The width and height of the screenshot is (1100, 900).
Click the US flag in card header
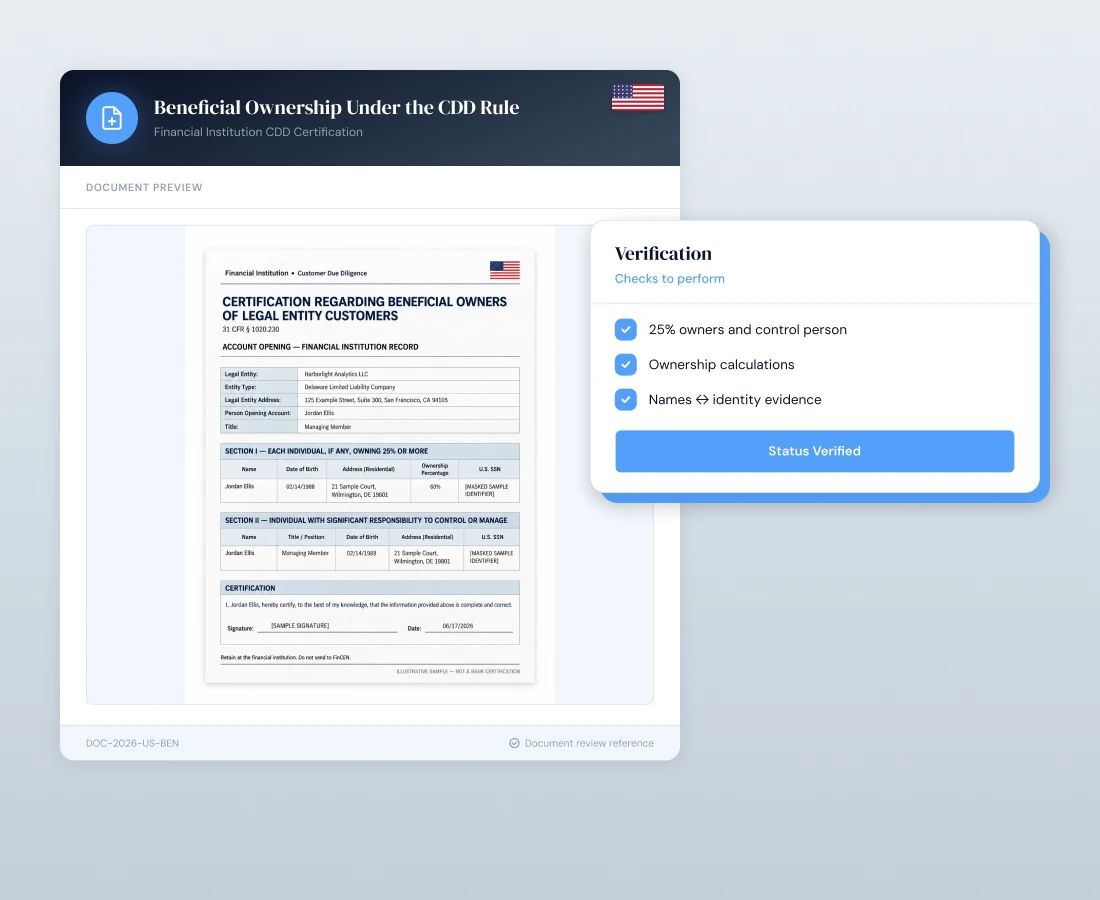(x=638, y=98)
